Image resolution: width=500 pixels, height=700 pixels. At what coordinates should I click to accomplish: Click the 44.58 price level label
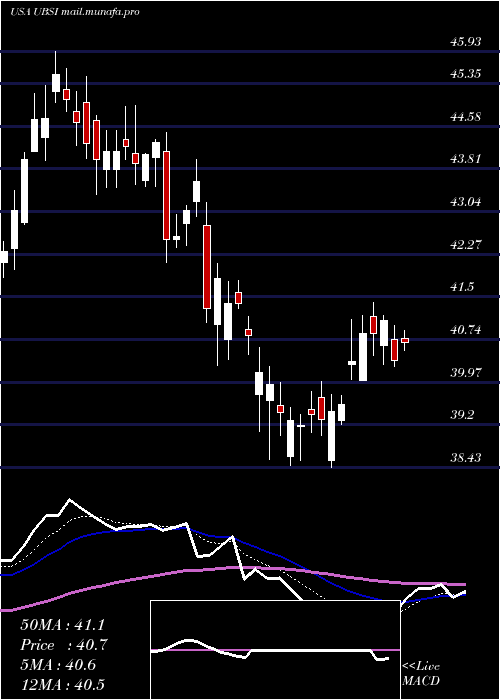coord(466,117)
